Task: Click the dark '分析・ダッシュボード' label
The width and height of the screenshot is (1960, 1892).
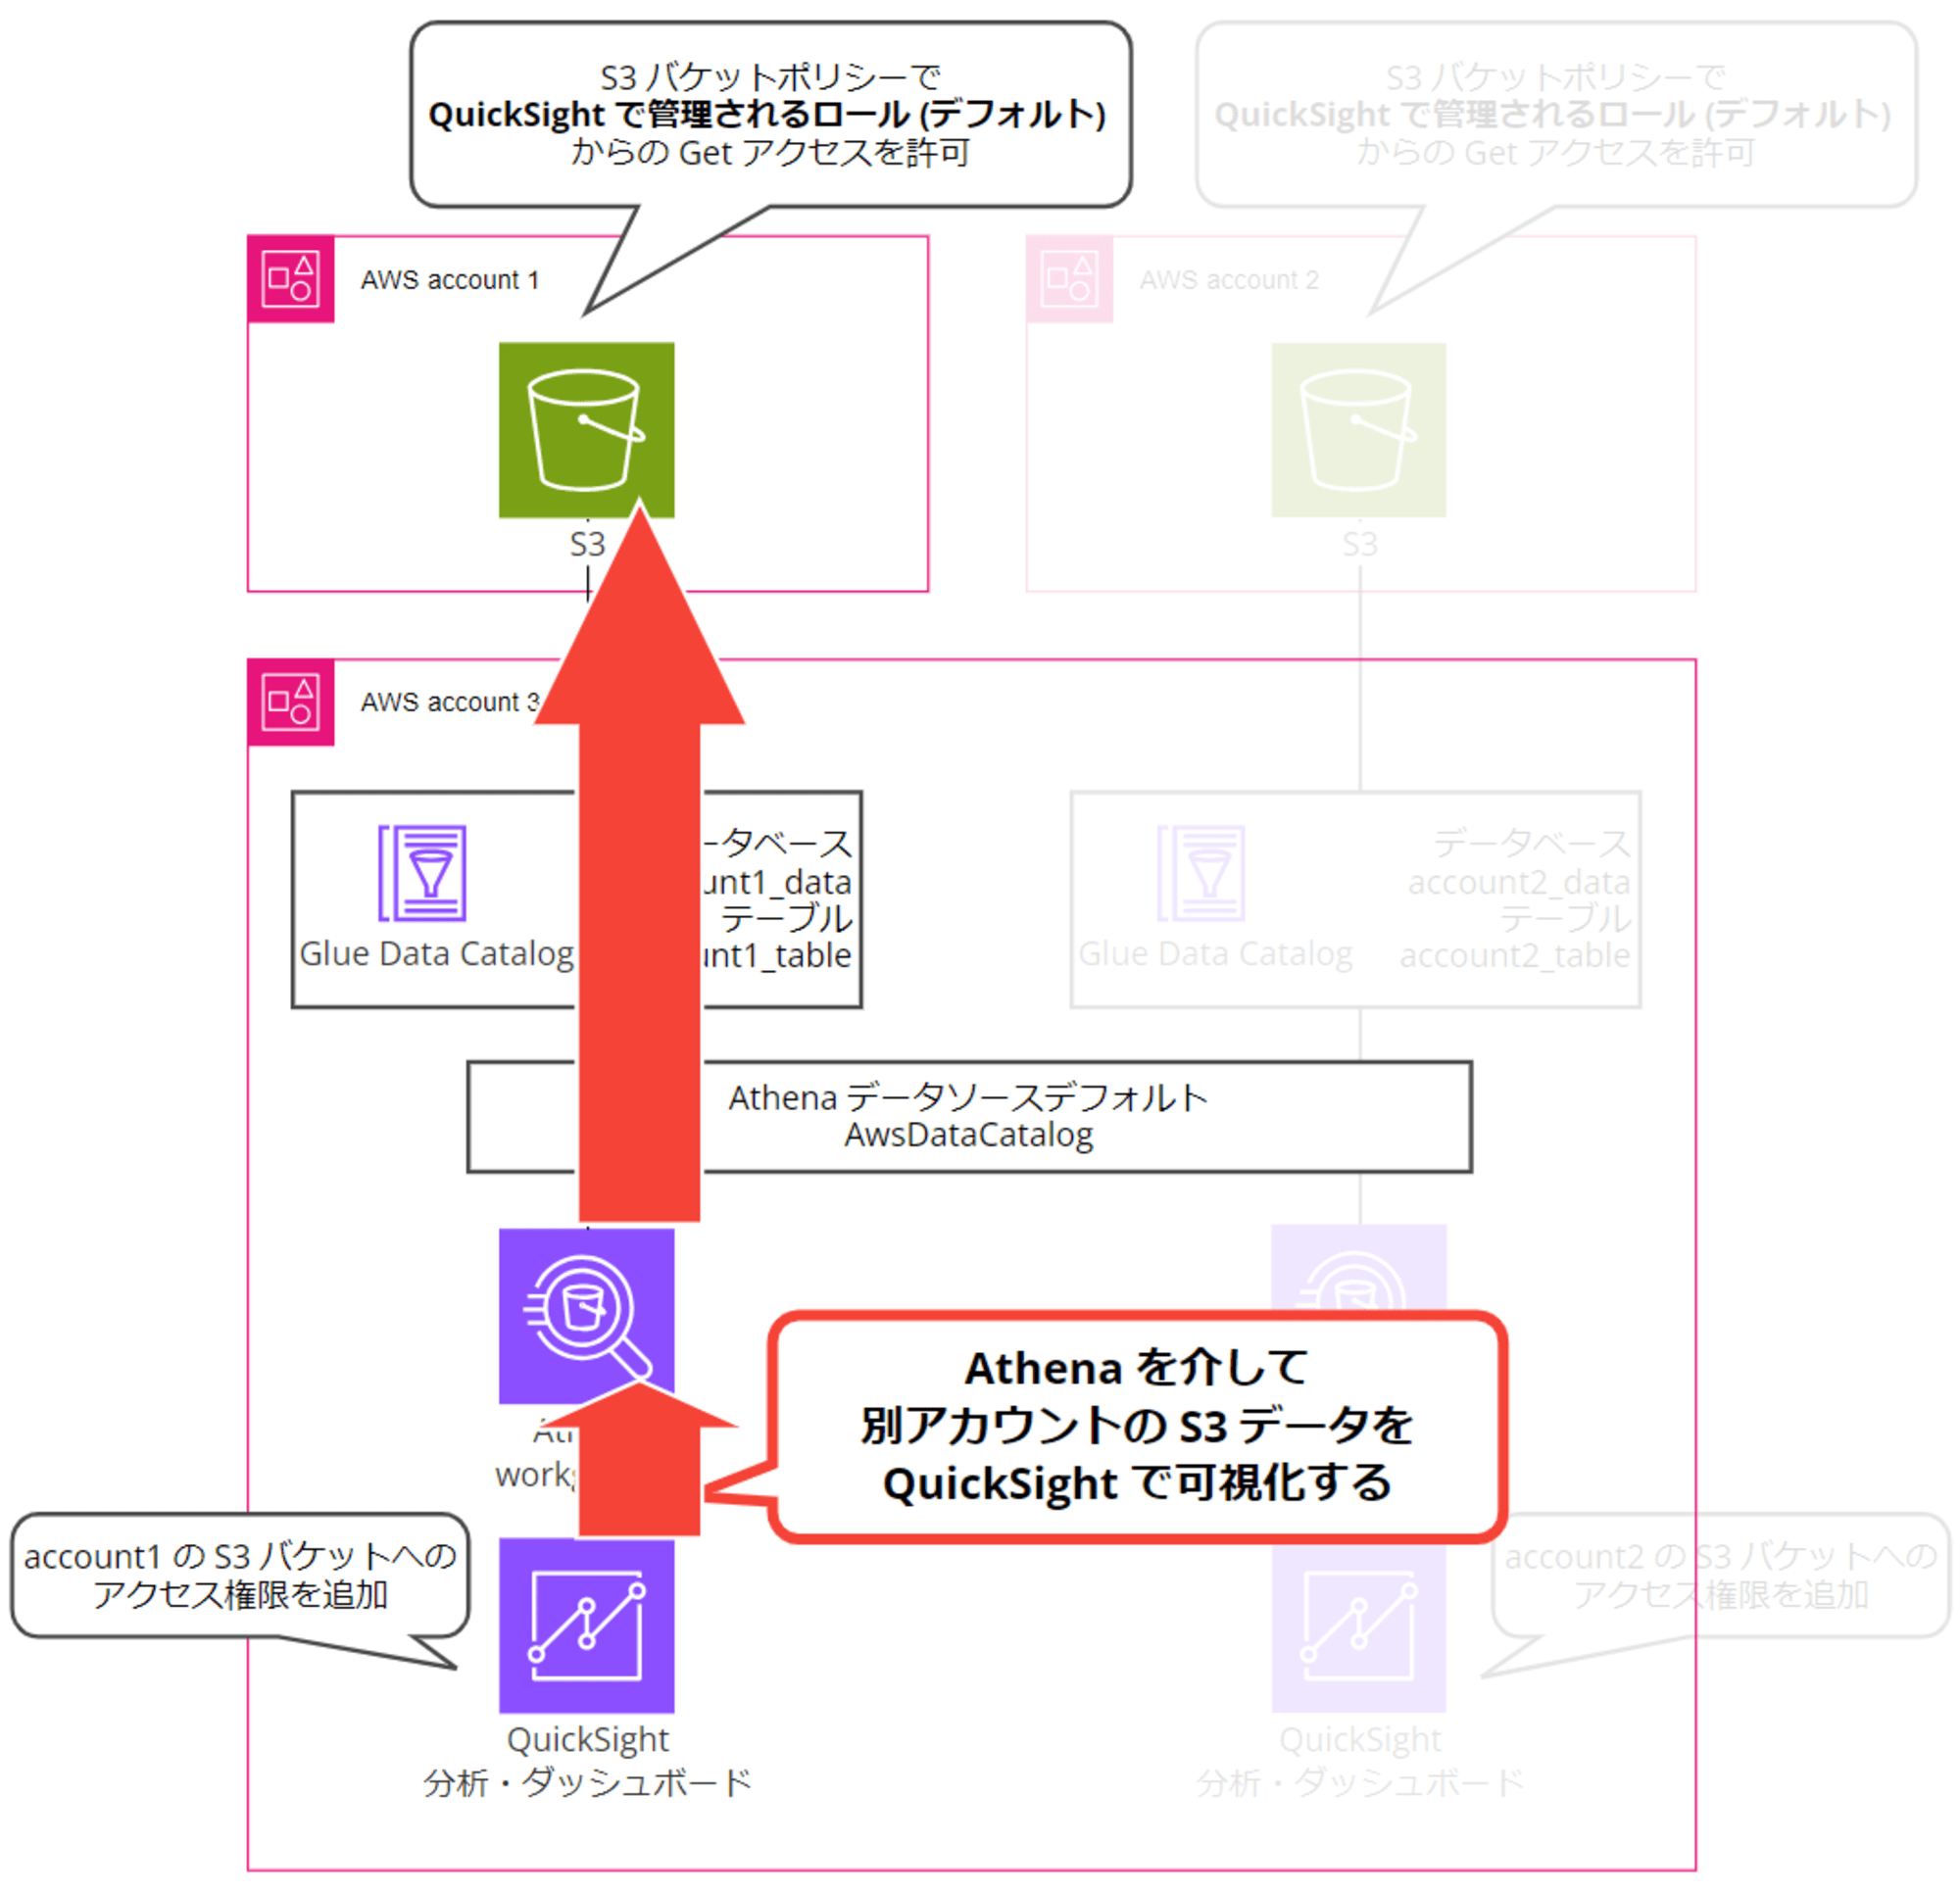Action: coord(588,1783)
